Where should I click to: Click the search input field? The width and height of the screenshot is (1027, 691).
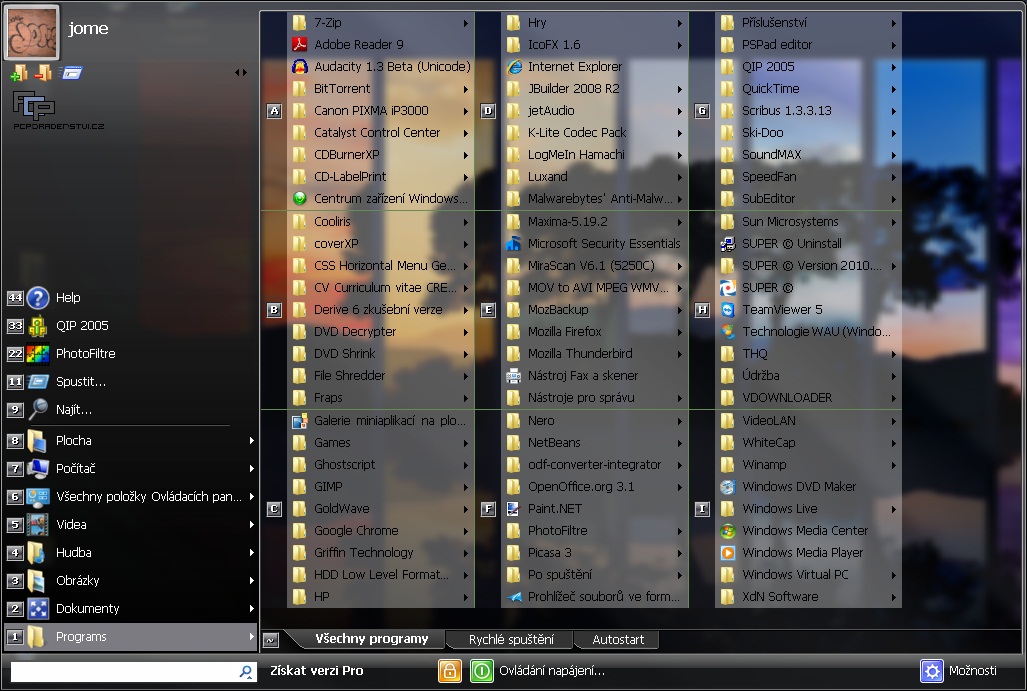(124, 671)
